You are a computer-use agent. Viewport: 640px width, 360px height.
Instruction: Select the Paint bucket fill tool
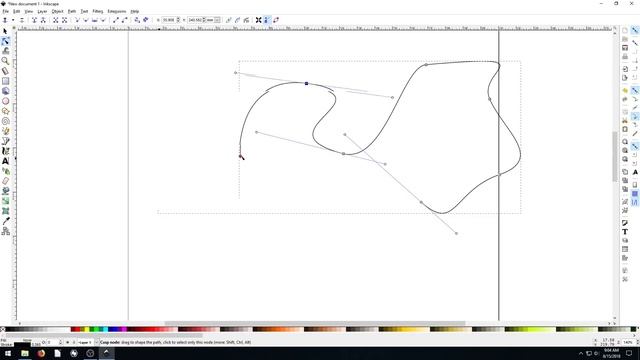coord(5,191)
